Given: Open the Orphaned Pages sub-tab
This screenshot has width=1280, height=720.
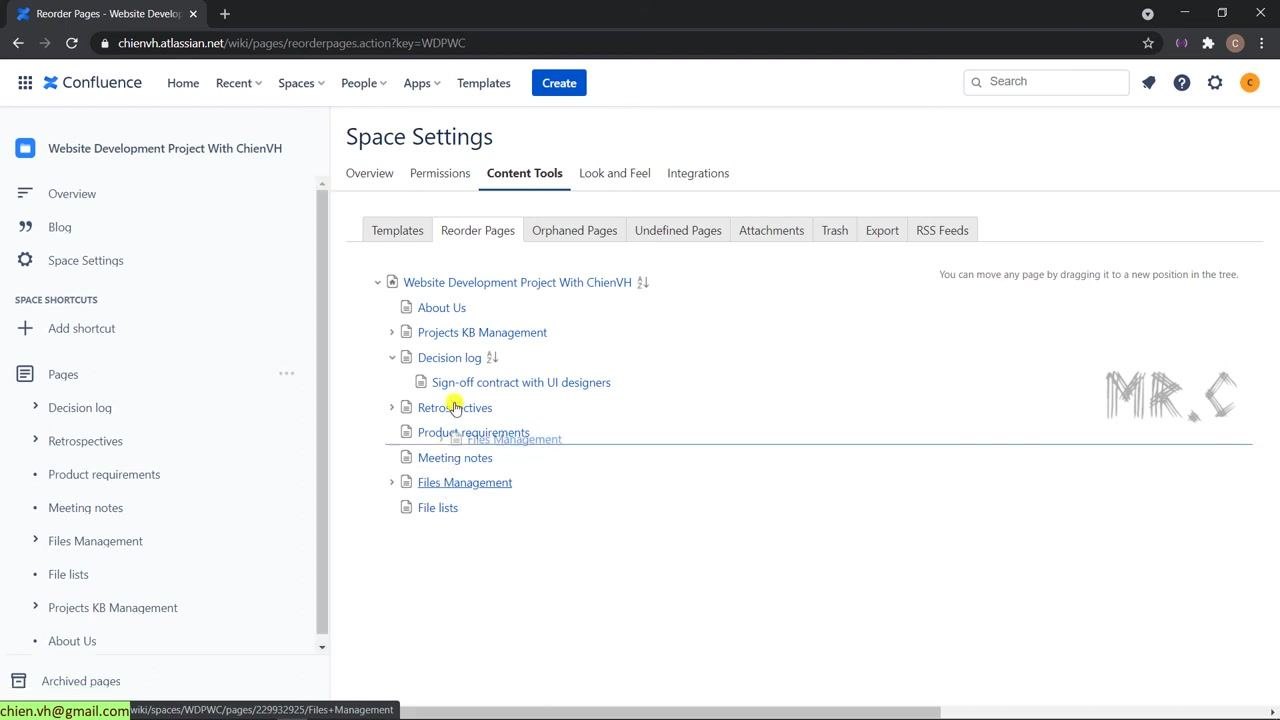Looking at the screenshot, I should pos(574,230).
